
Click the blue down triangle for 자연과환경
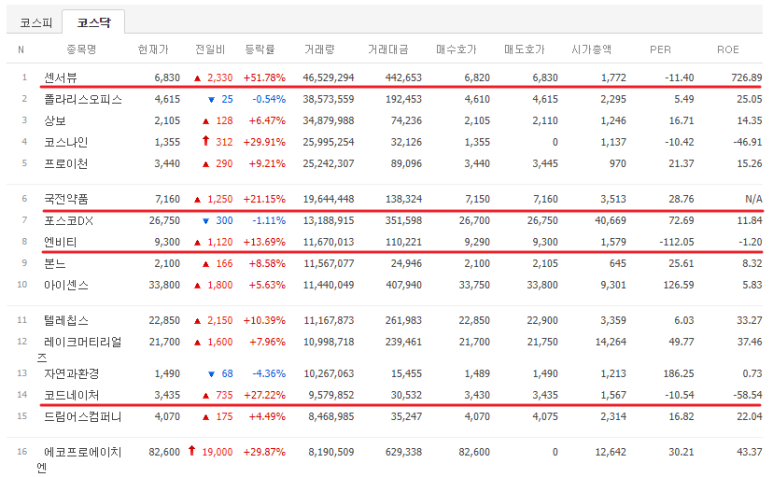[x=211, y=374]
